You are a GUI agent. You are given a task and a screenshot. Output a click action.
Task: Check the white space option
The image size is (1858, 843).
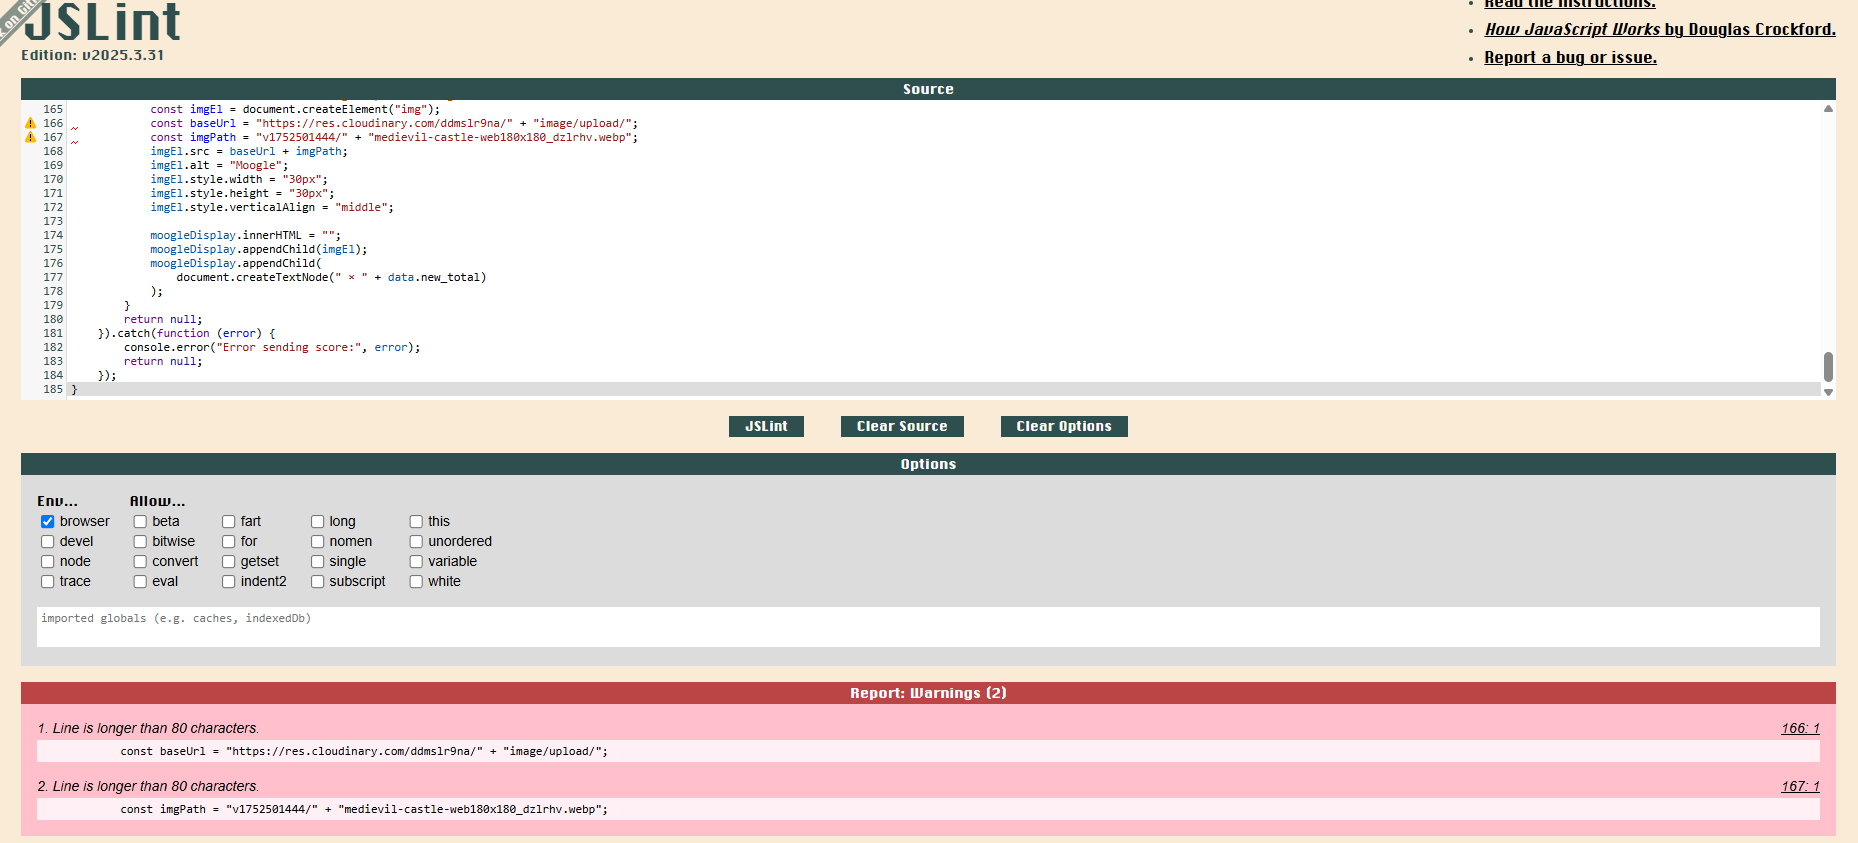(416, 581)
